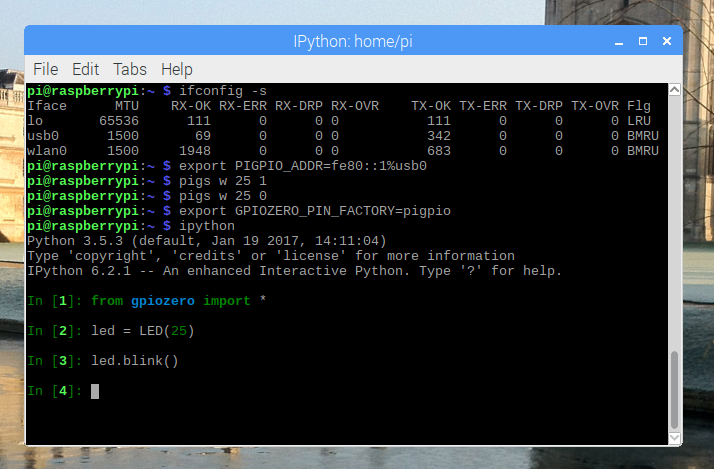Viewport: 714px width, 469px height.
Task: Click 'export PIGPIO_ADDR=fe80::1%usb0' command
Action: [303, 166]
